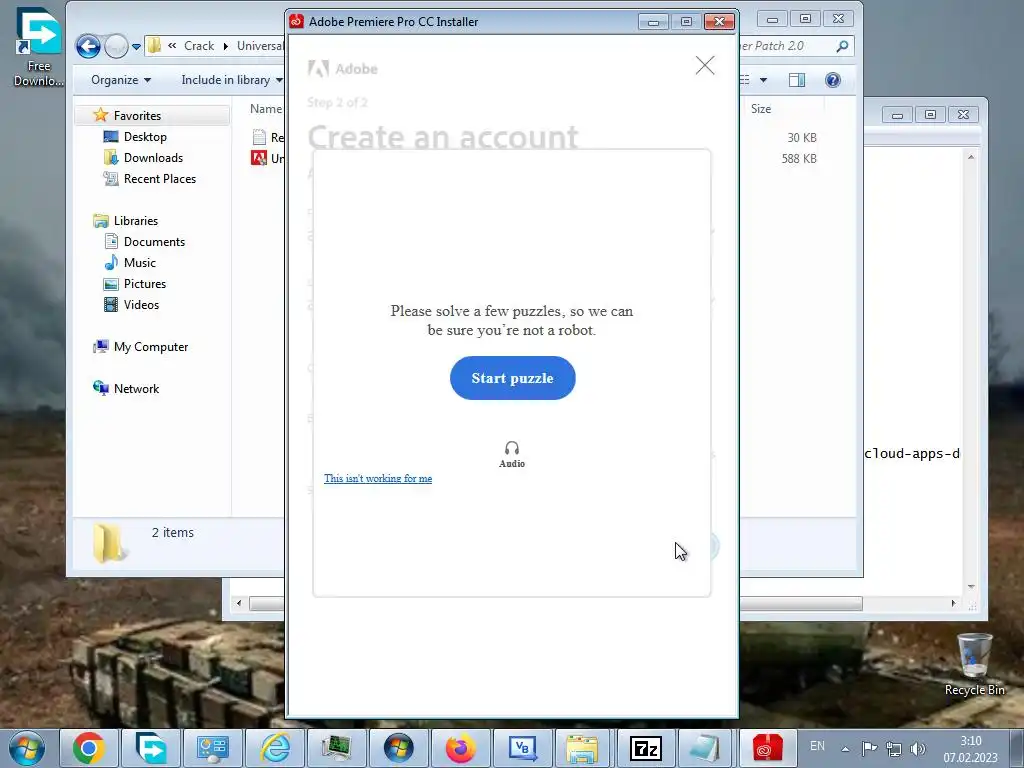Click the background window's scroll up arrow
Screen dimensions: 1024x768
coord(971,157)
